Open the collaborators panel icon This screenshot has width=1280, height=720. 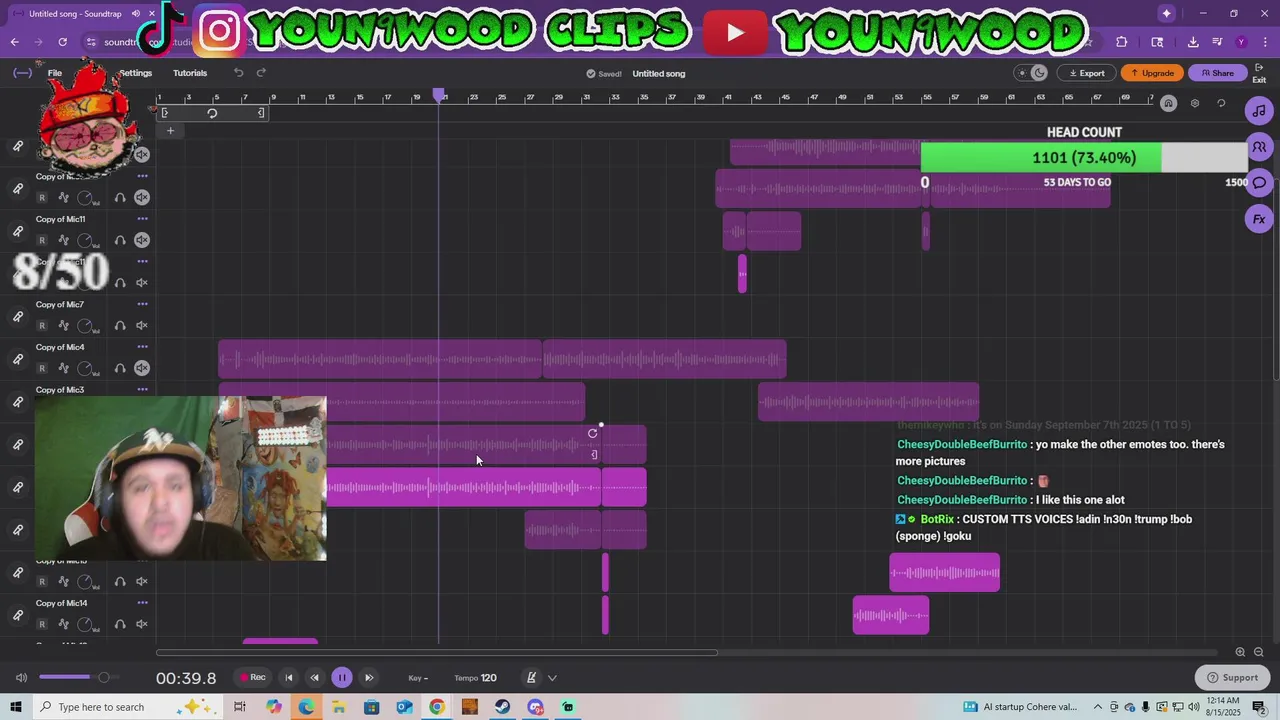[1259, 147]
